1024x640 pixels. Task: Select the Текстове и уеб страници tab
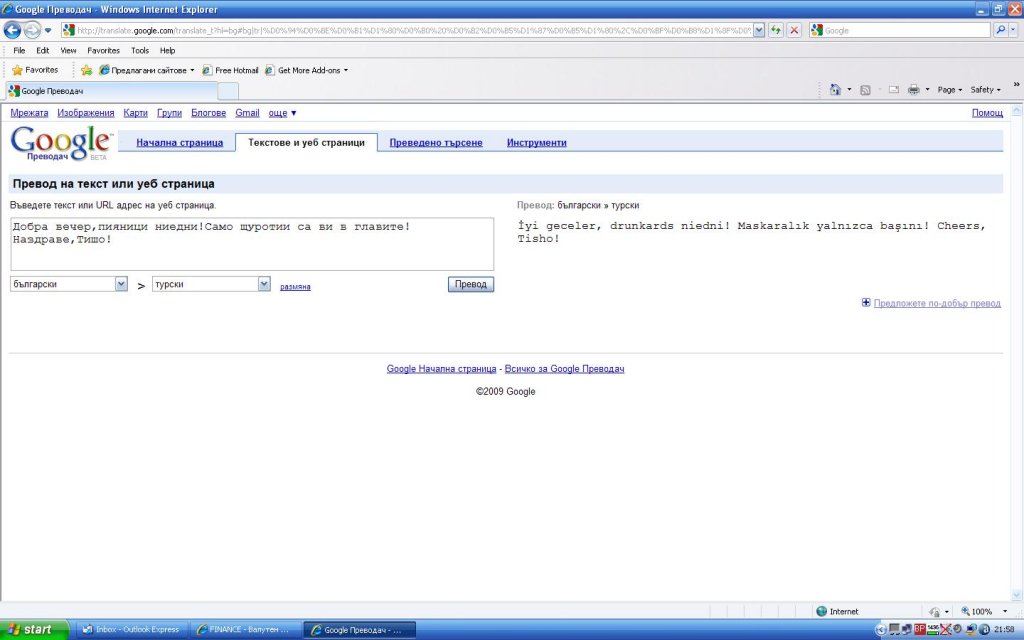point(306,142)
